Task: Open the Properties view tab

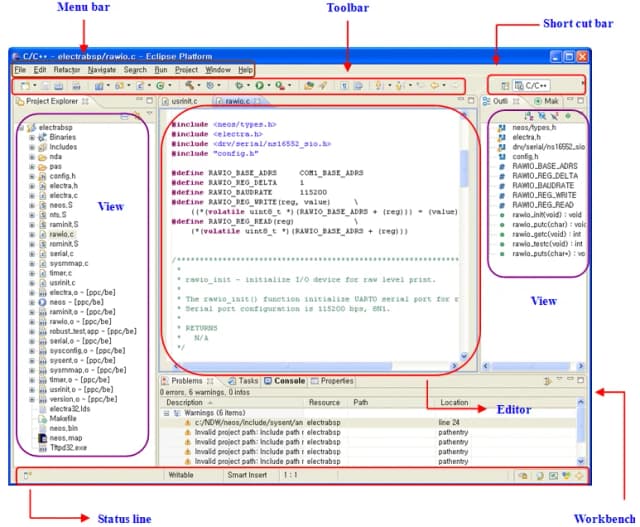Action: pyautogui.click(x=332, y=381)
